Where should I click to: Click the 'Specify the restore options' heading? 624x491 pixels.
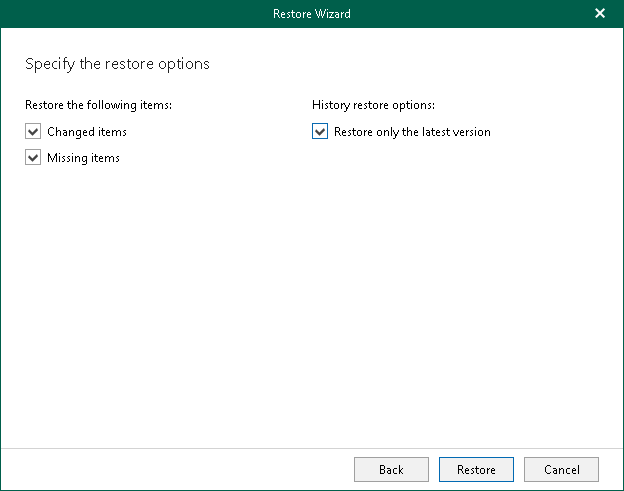(x=117, y=64)
